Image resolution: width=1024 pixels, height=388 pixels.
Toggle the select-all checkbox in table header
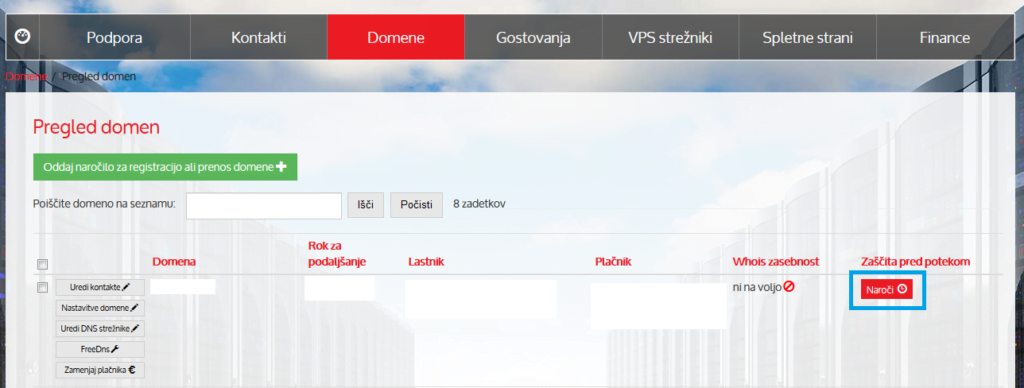point(42,265)
